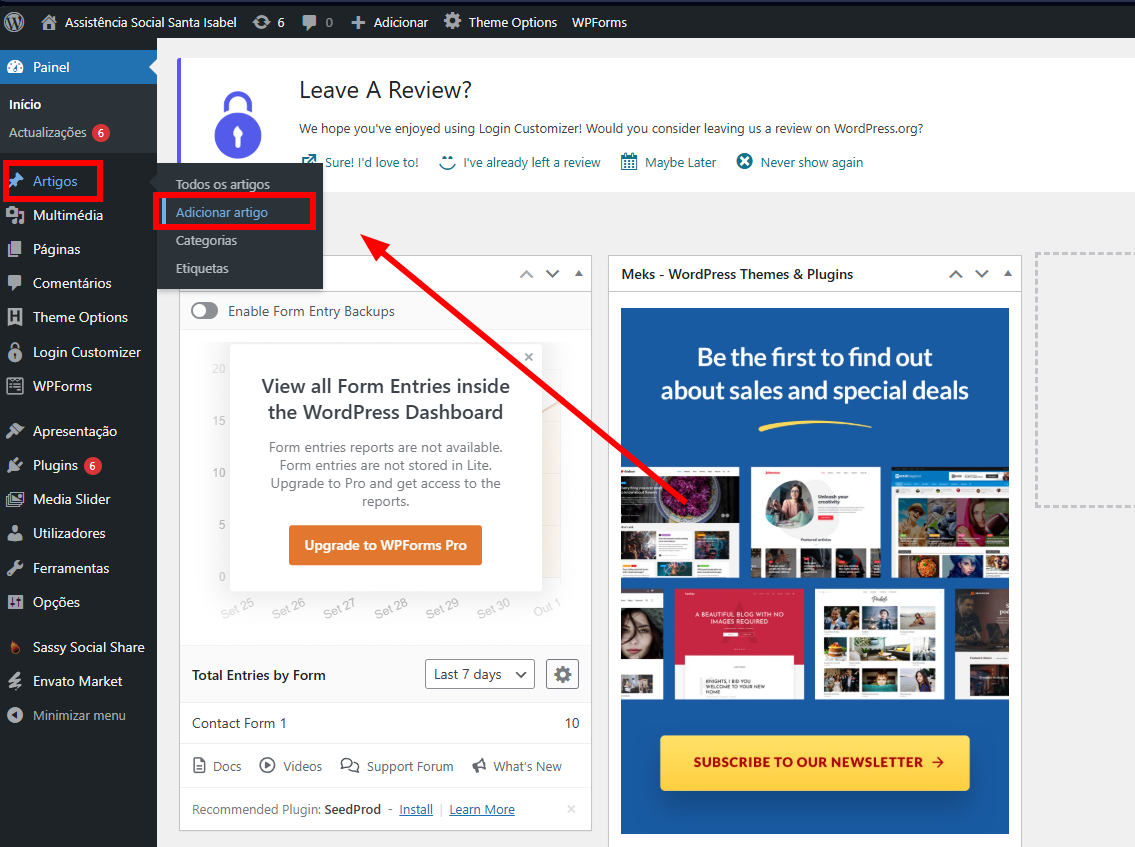Select the Login Customizer lock icon in sidebar

[x=15, y=352]
